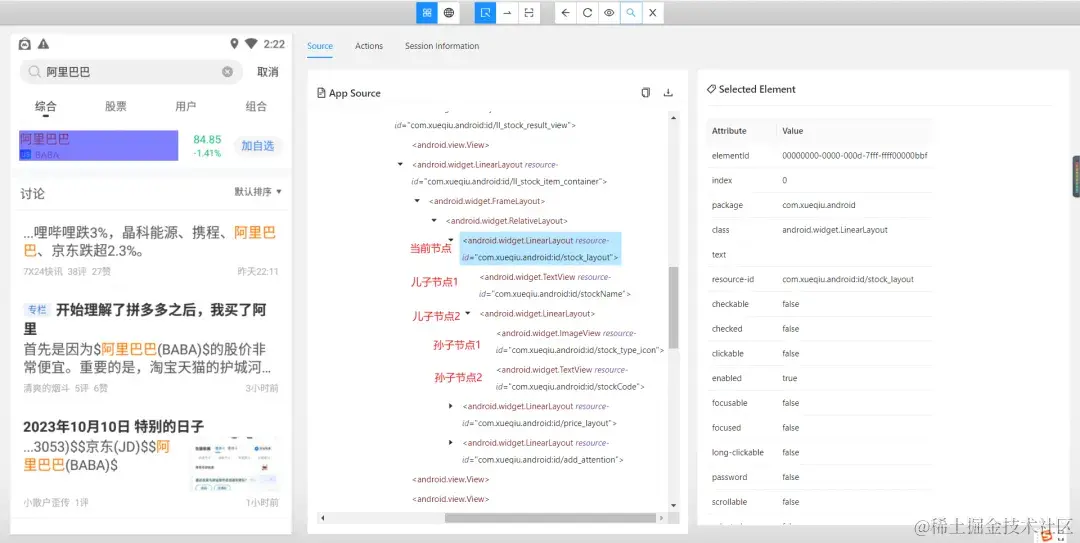
Task: Click the magnifier icon in phone search box
Action: 34,72
